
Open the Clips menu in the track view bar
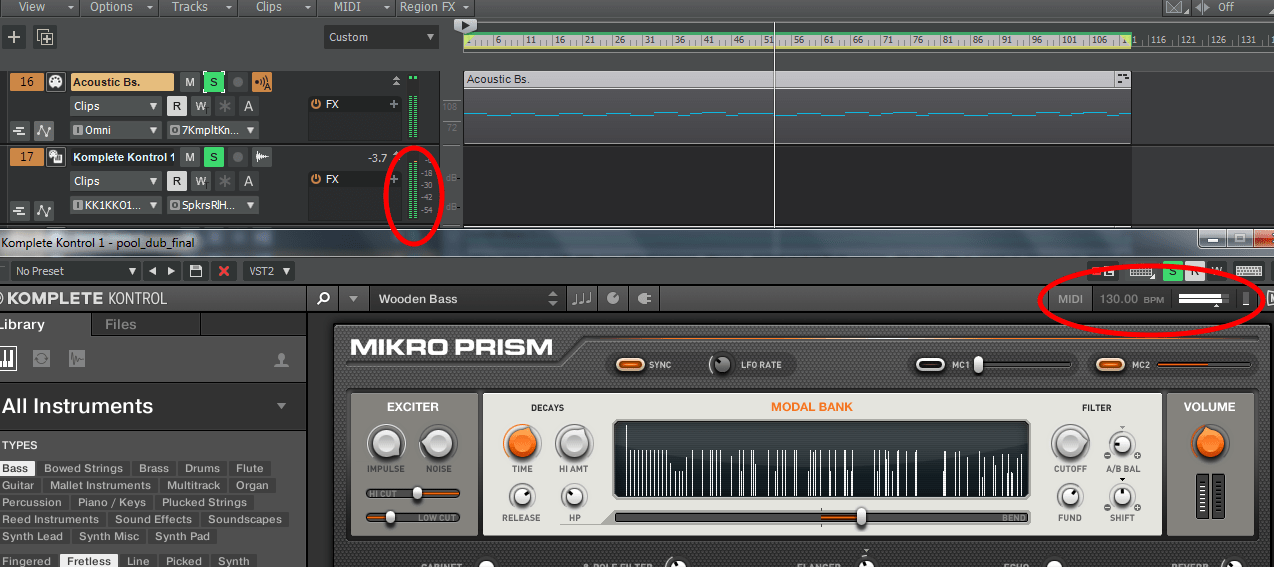click(x=277, y=7)
